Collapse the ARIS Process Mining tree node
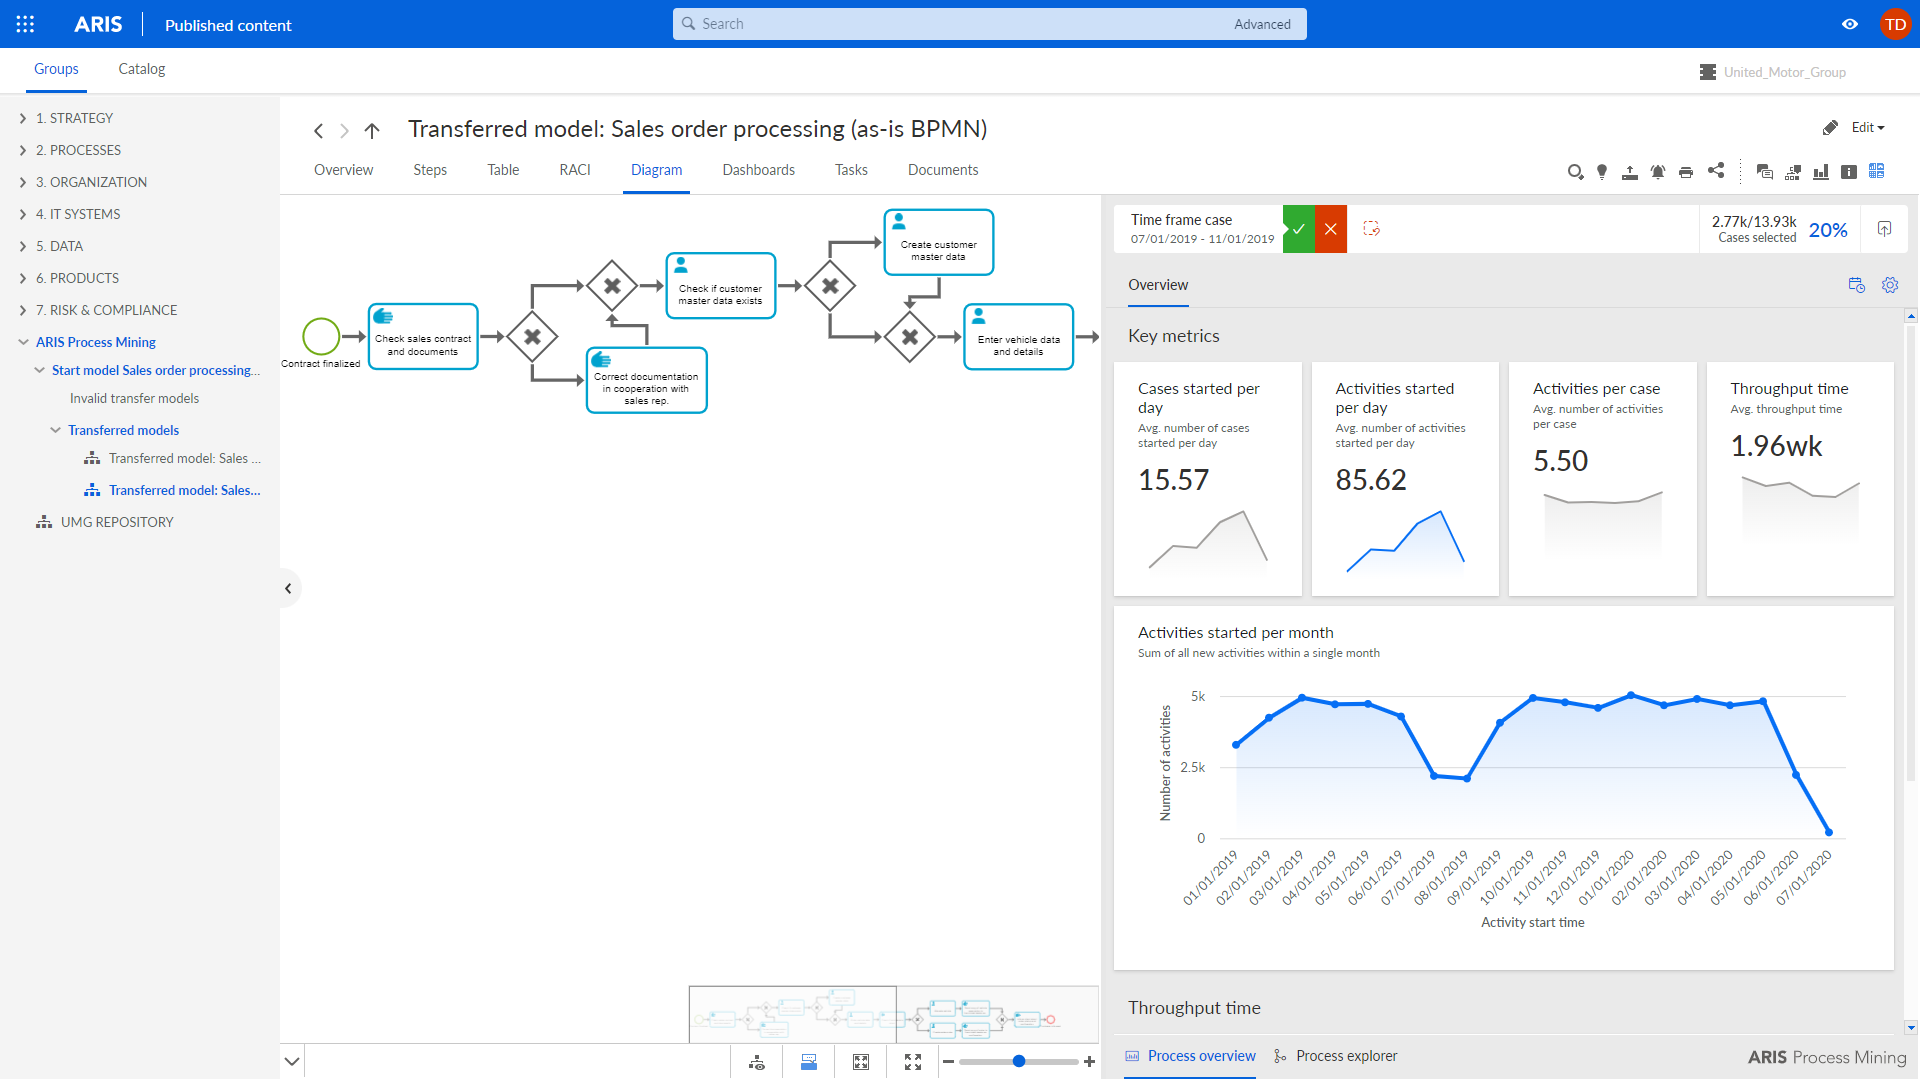This screenshot has height=1080, width=1920. click(x=23, y=342)
